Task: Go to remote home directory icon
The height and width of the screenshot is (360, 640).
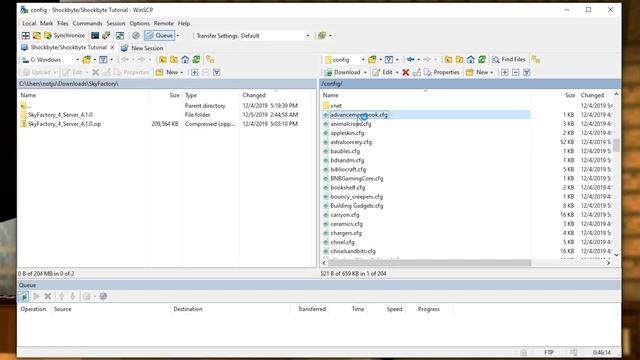Action: tap(471, 60)
